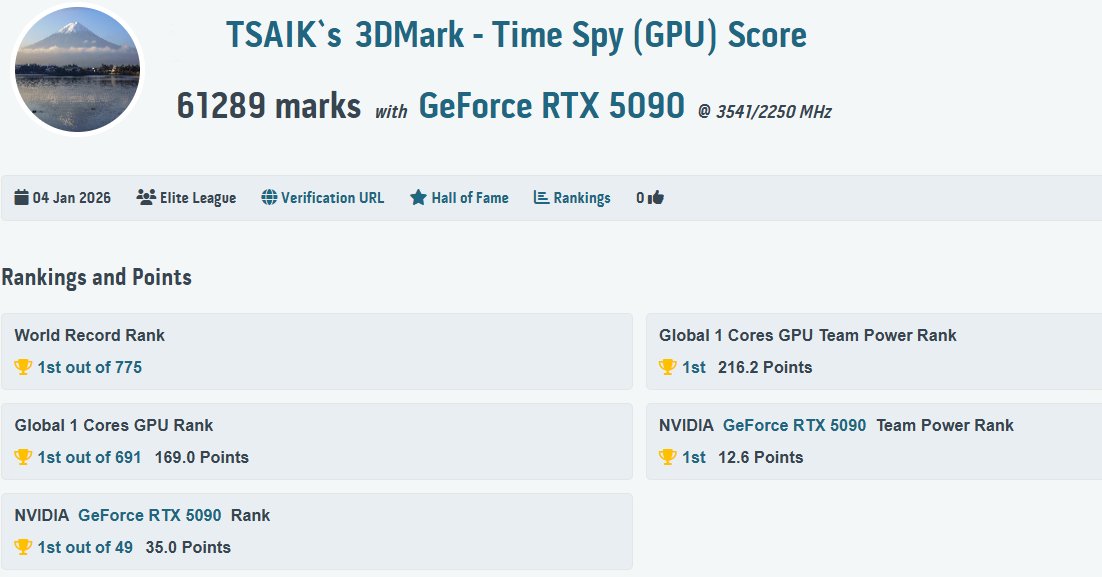Click the trophy icon under World Record Rank

pyautogui.click(x=23, y=367)
